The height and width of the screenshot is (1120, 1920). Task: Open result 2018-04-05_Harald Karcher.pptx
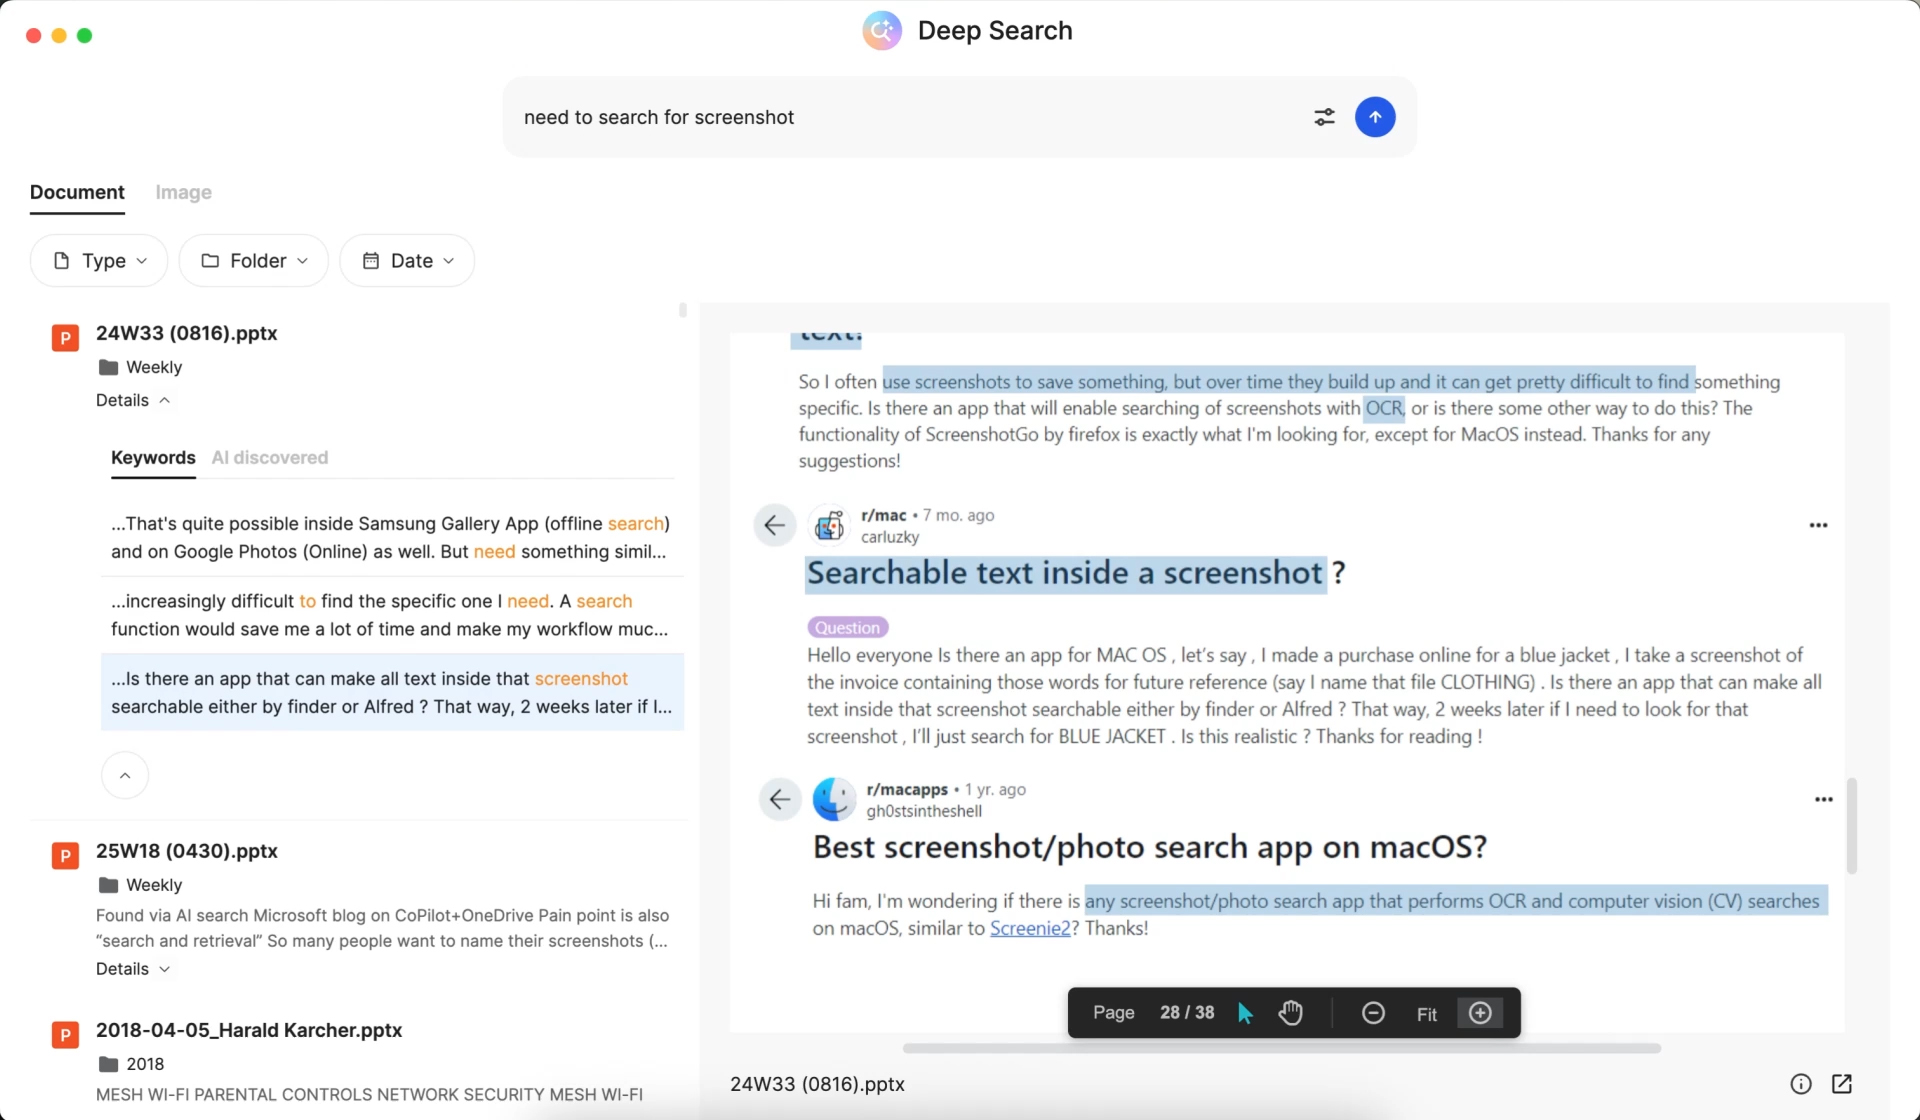coord(249,1030)
